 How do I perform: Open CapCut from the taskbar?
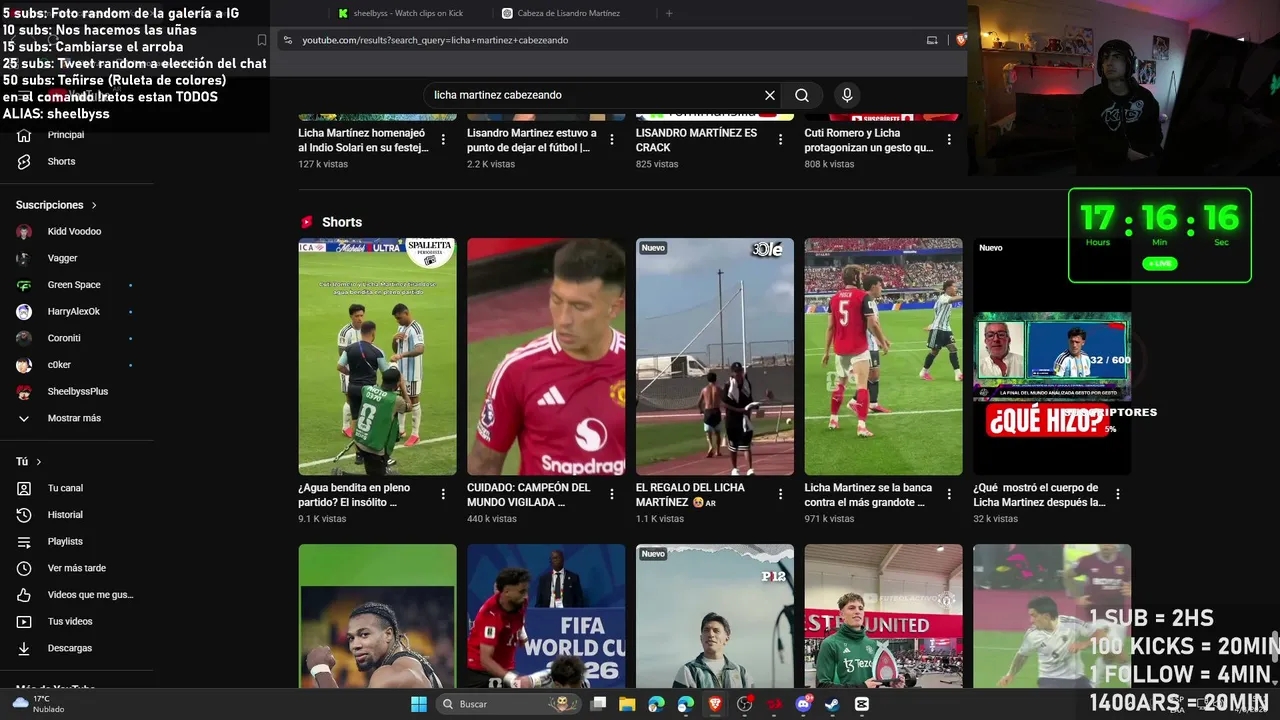tap(862, 704)
